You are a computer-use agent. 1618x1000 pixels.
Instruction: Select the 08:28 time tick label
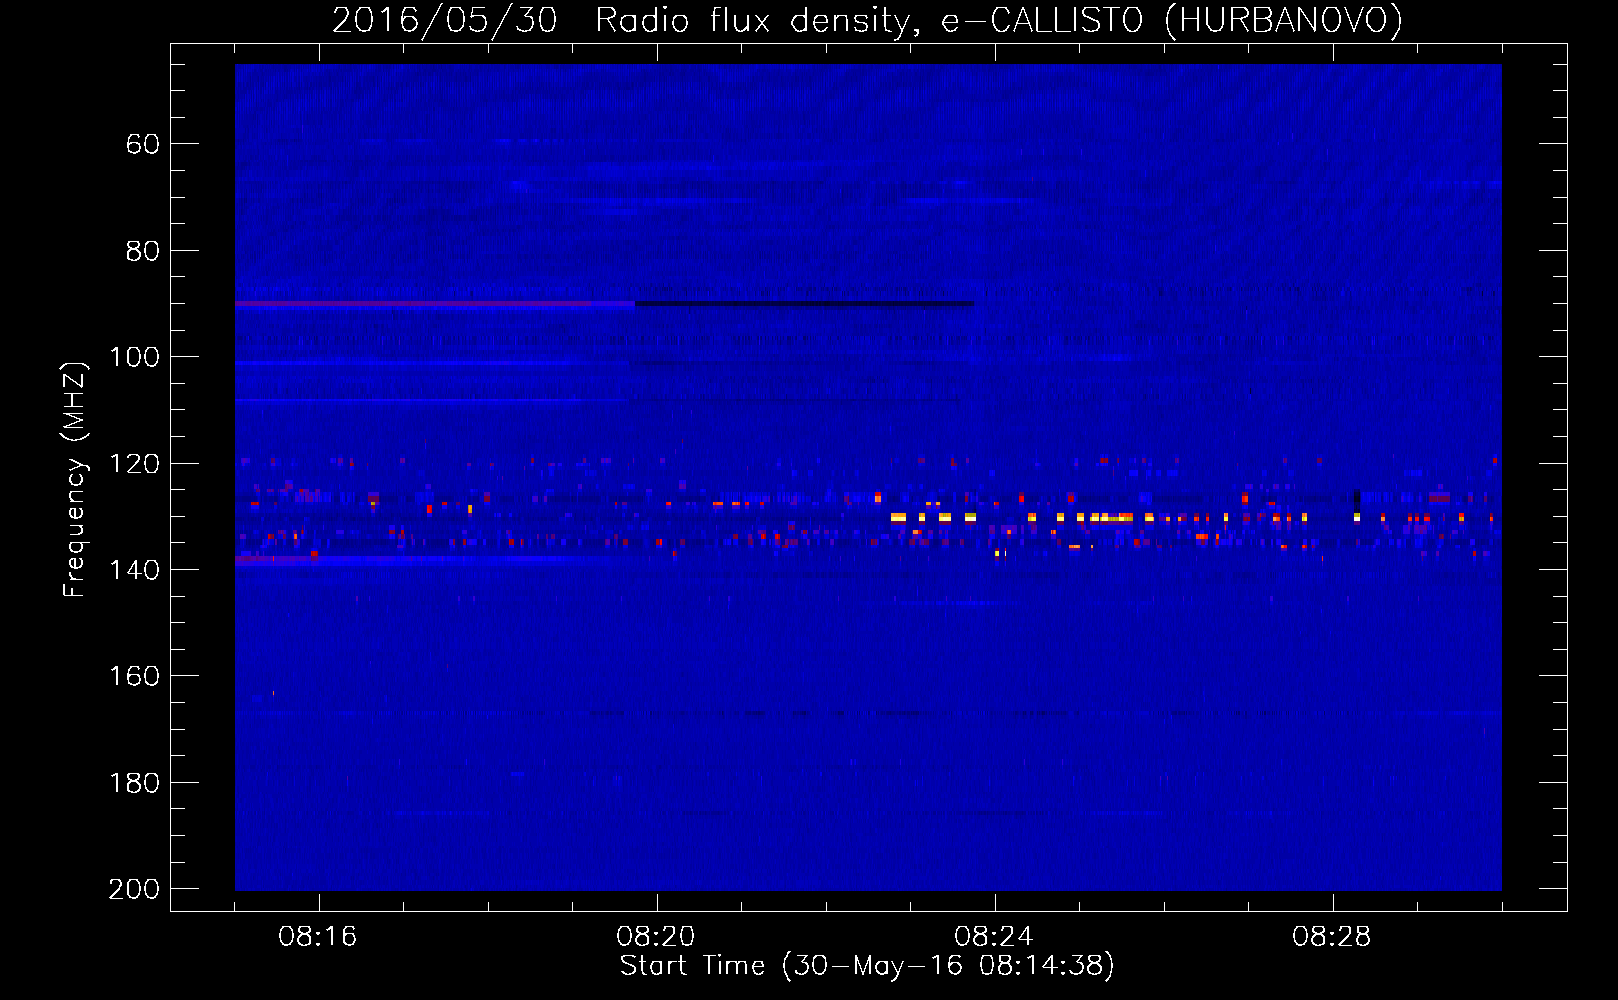[1332, 937]
